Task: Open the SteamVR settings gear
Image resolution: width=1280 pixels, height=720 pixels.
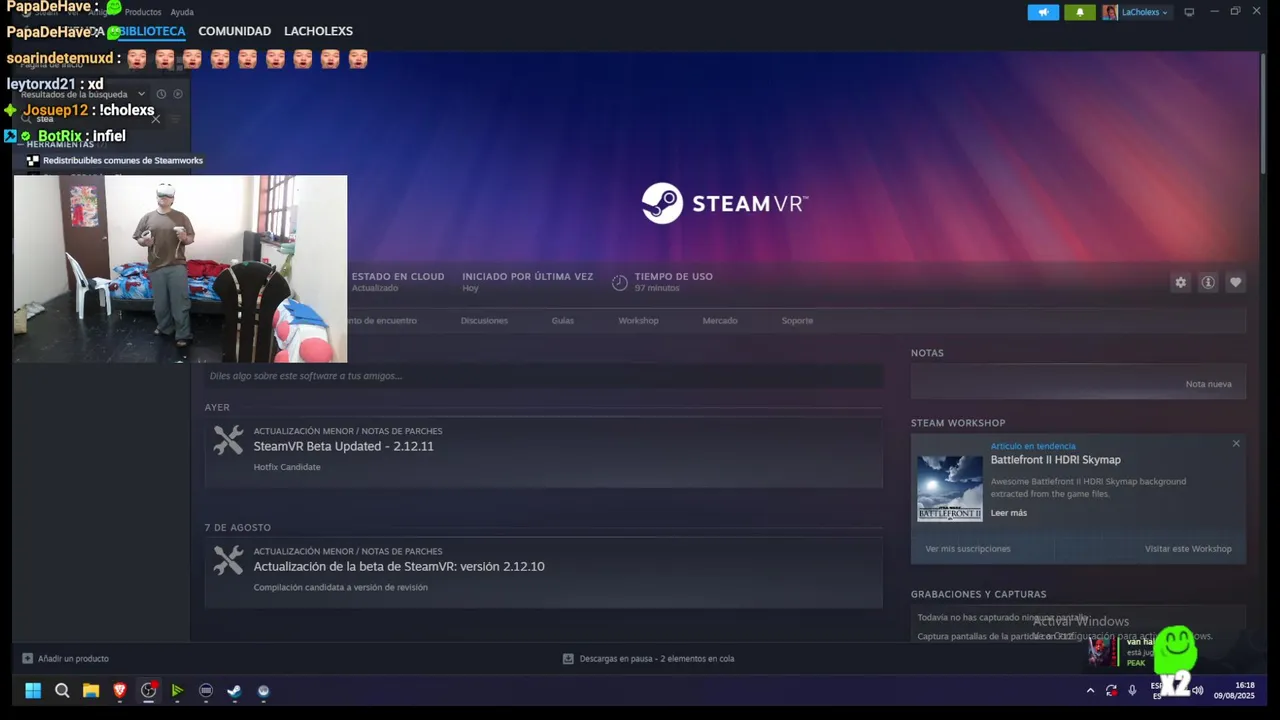Action: (x=1180, y=283)
